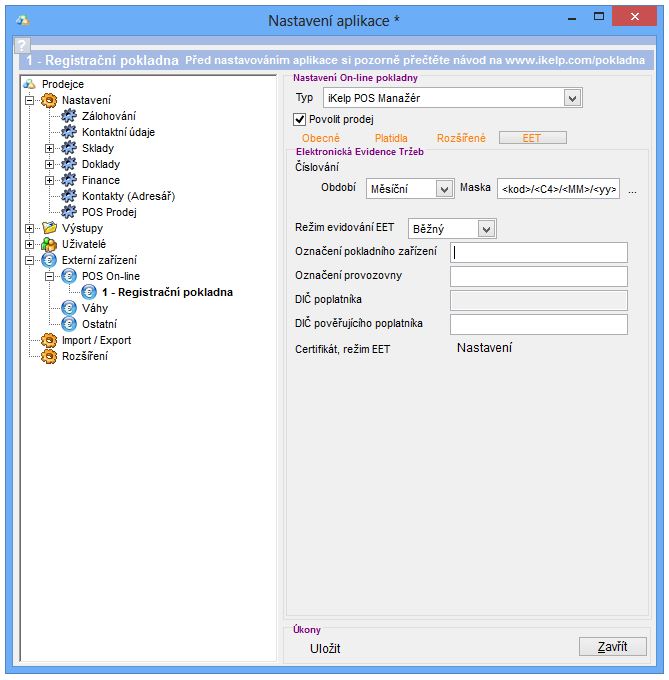Click the help question mark icon
669x680 pixels.
click(x=22, y=46)
